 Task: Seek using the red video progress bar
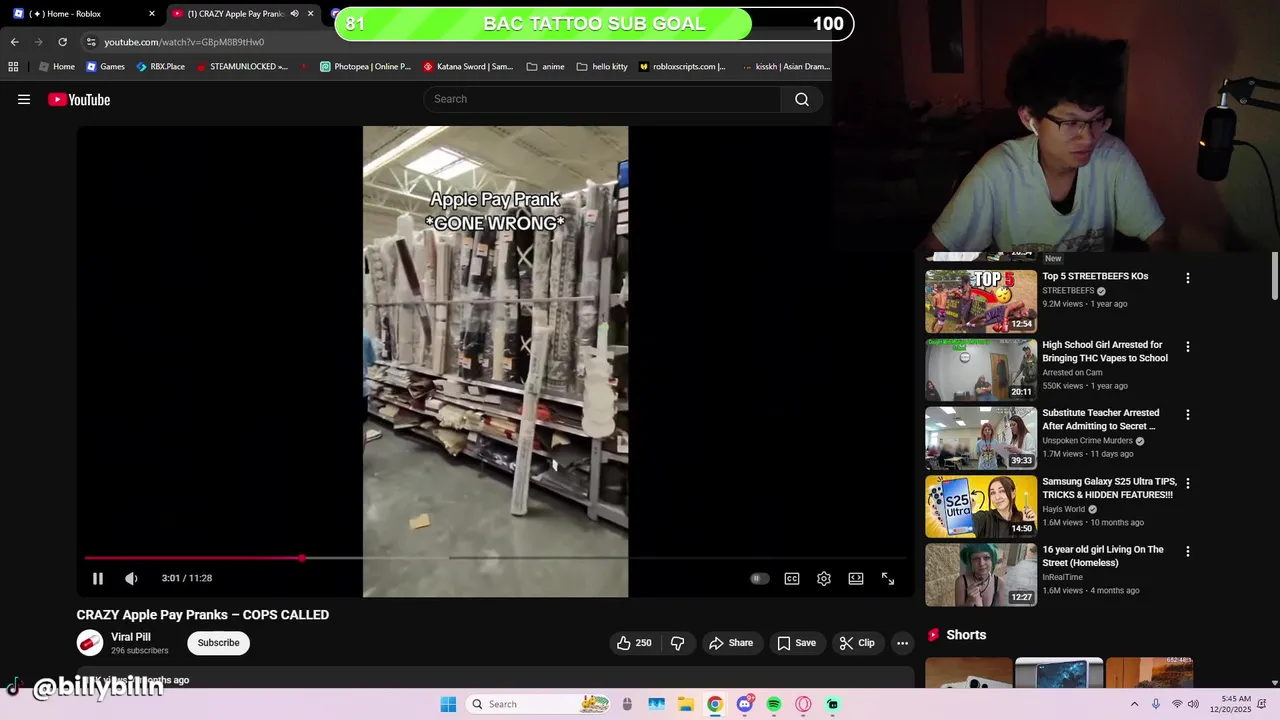(495, 558)
